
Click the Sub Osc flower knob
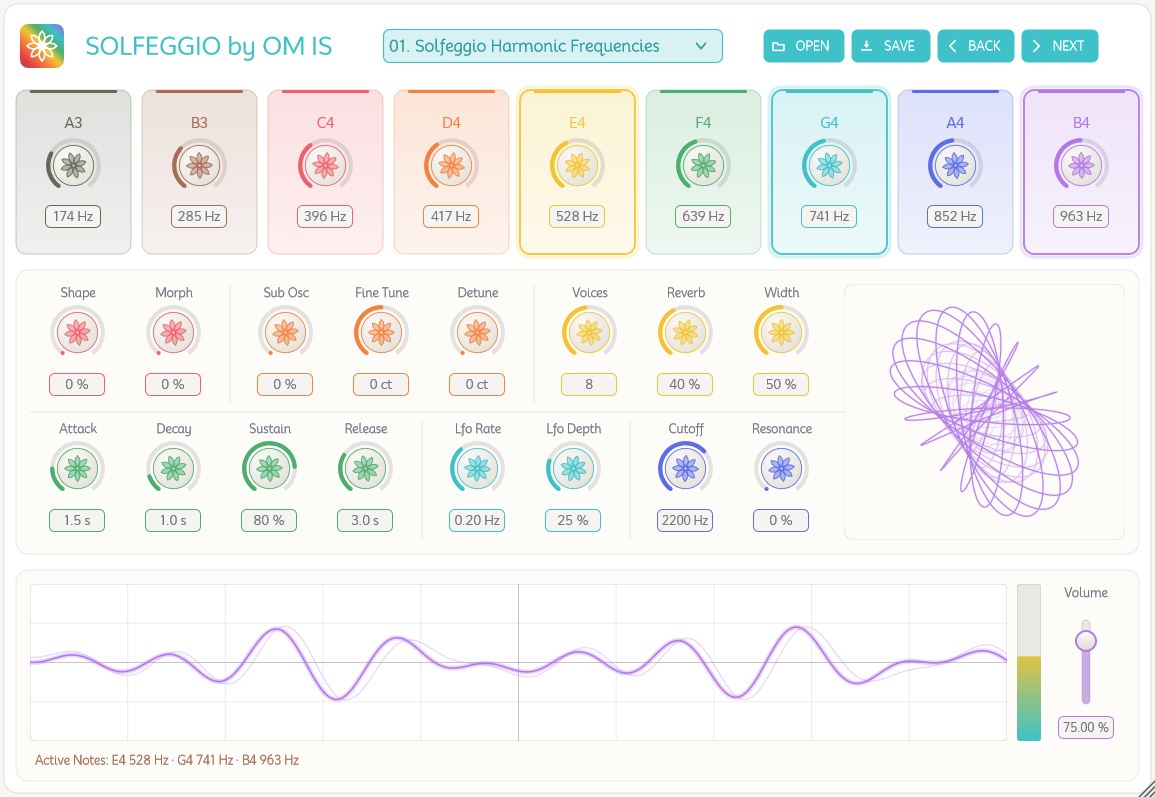click(x=285, y=333)
